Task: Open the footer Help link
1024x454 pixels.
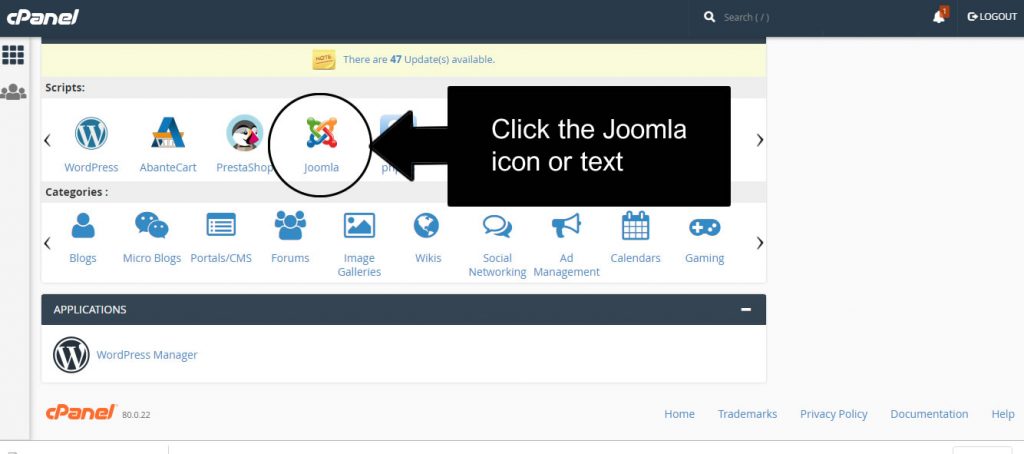Action: 1002,414
